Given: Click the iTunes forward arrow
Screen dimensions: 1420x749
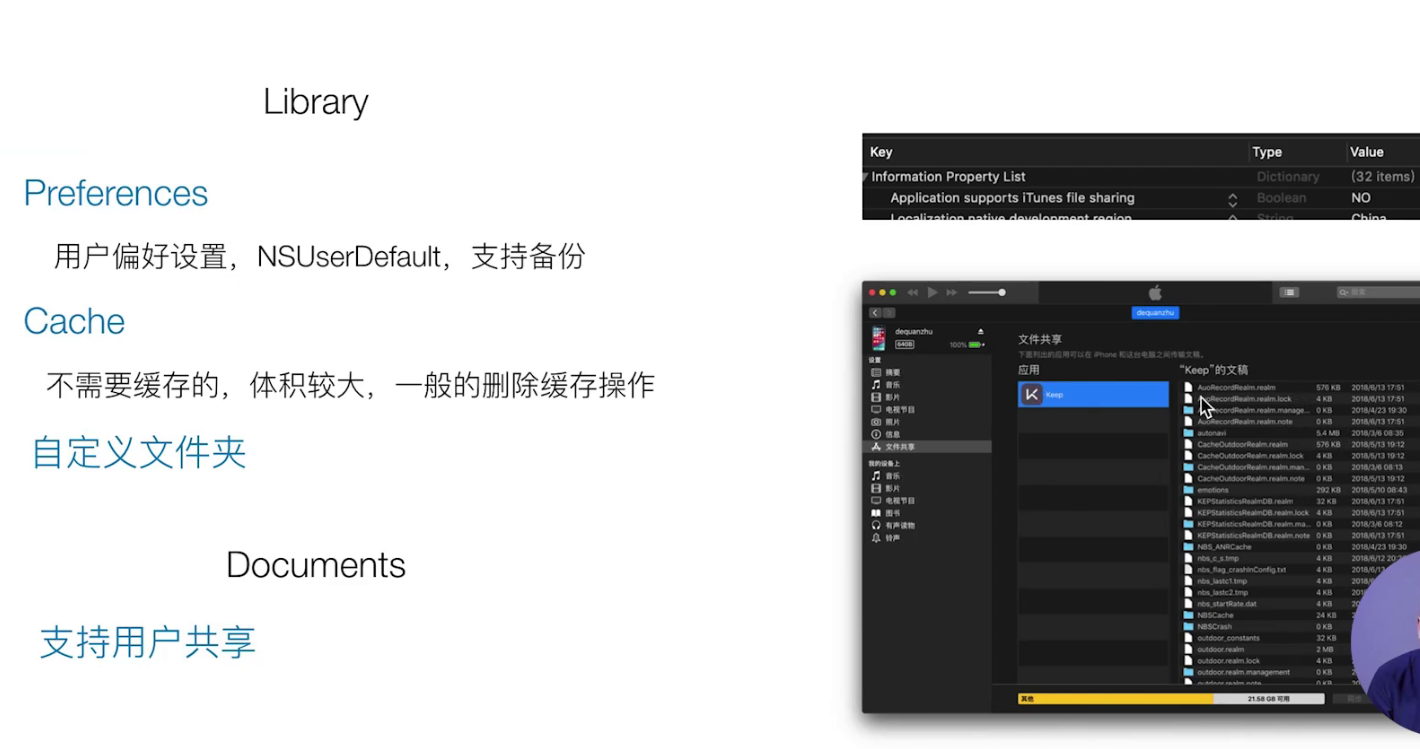Looking at the screenshot, I should (x=888, y=313).
